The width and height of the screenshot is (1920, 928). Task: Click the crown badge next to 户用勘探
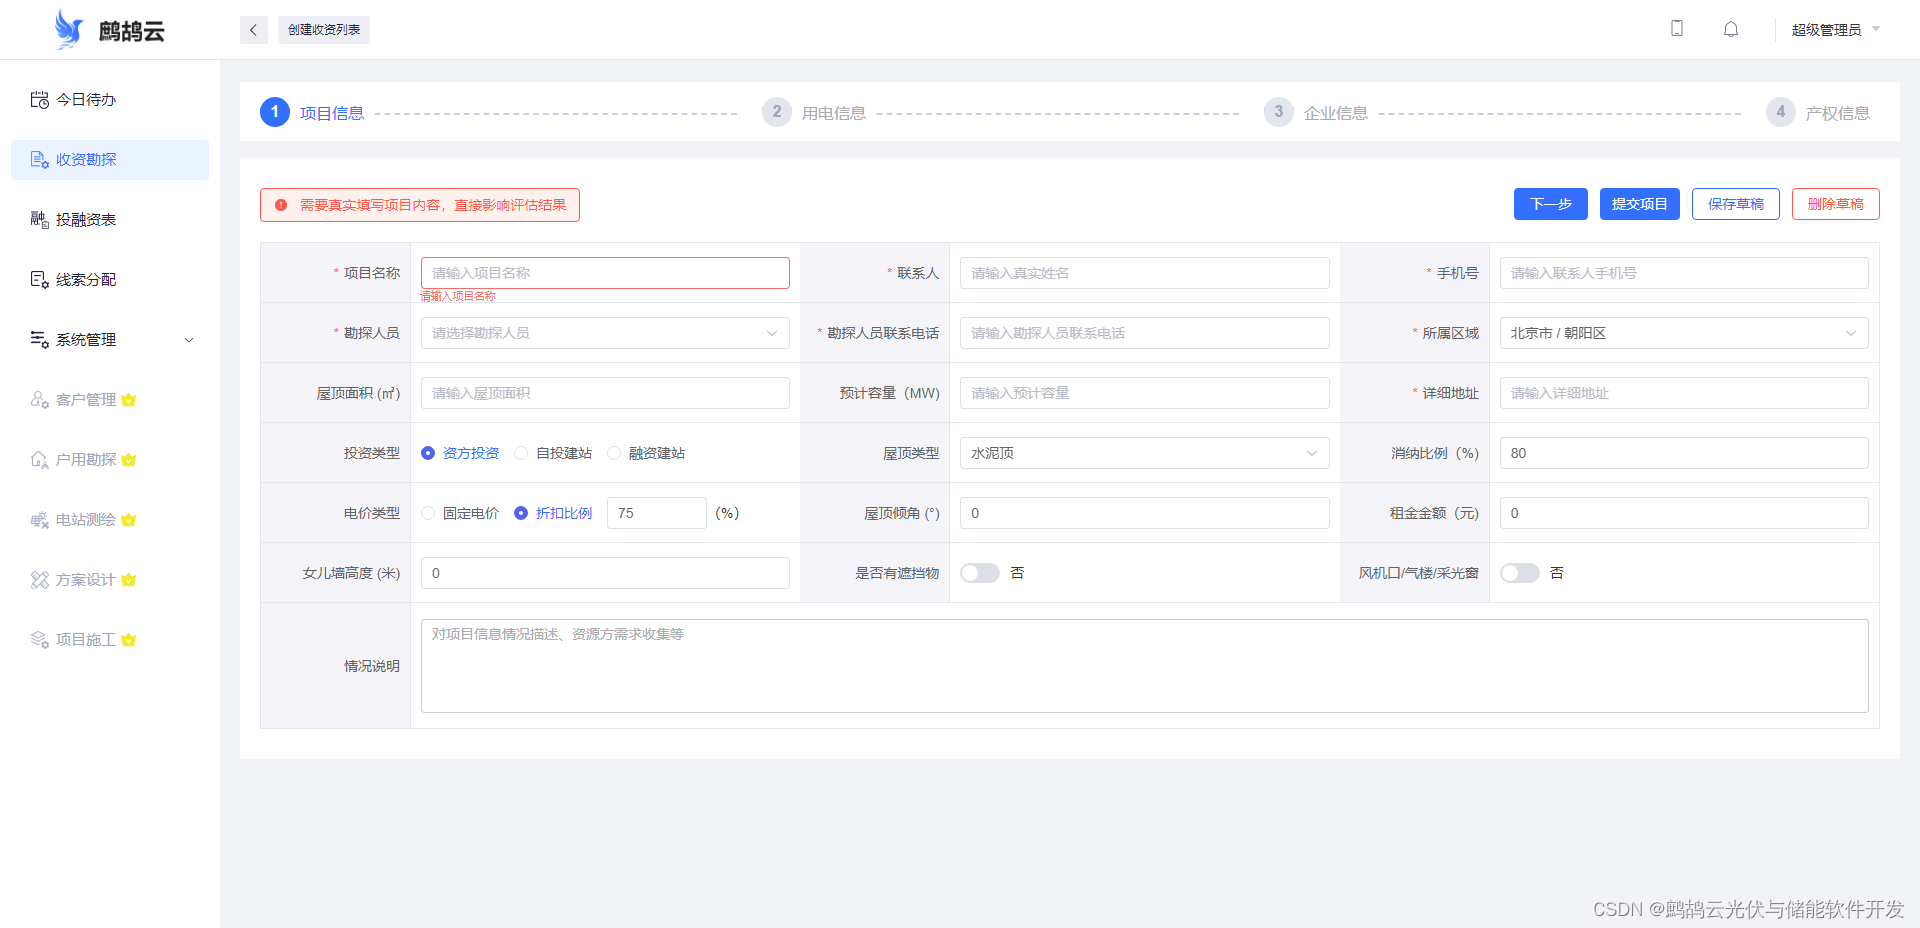(x=128, y=460)
